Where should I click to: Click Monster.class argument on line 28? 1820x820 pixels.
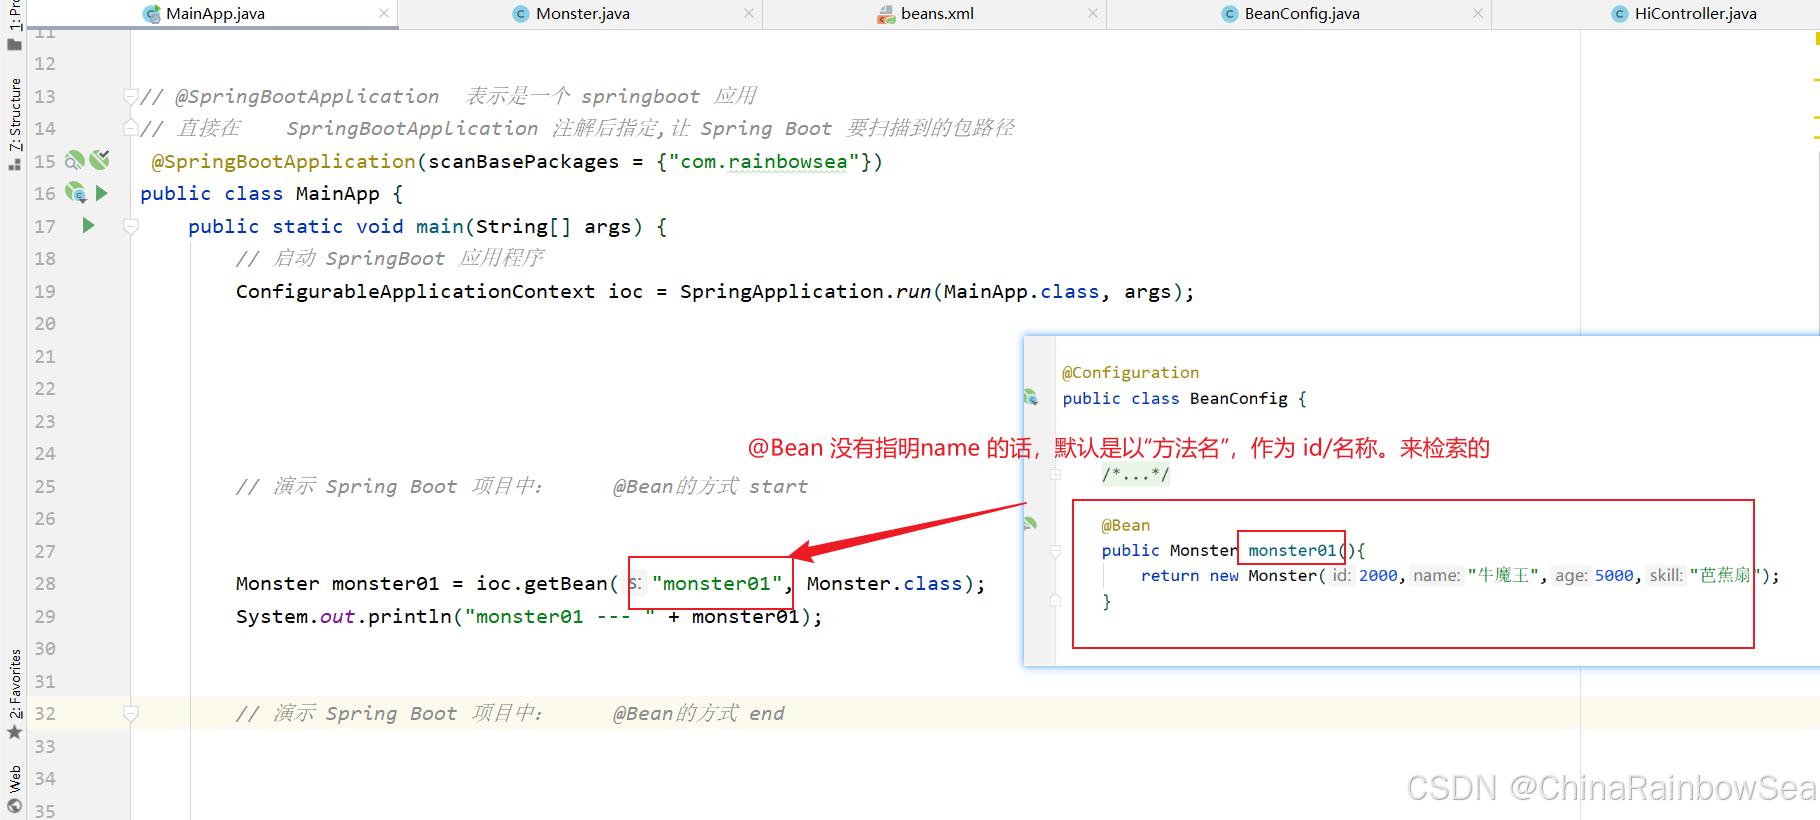point(884,583)
